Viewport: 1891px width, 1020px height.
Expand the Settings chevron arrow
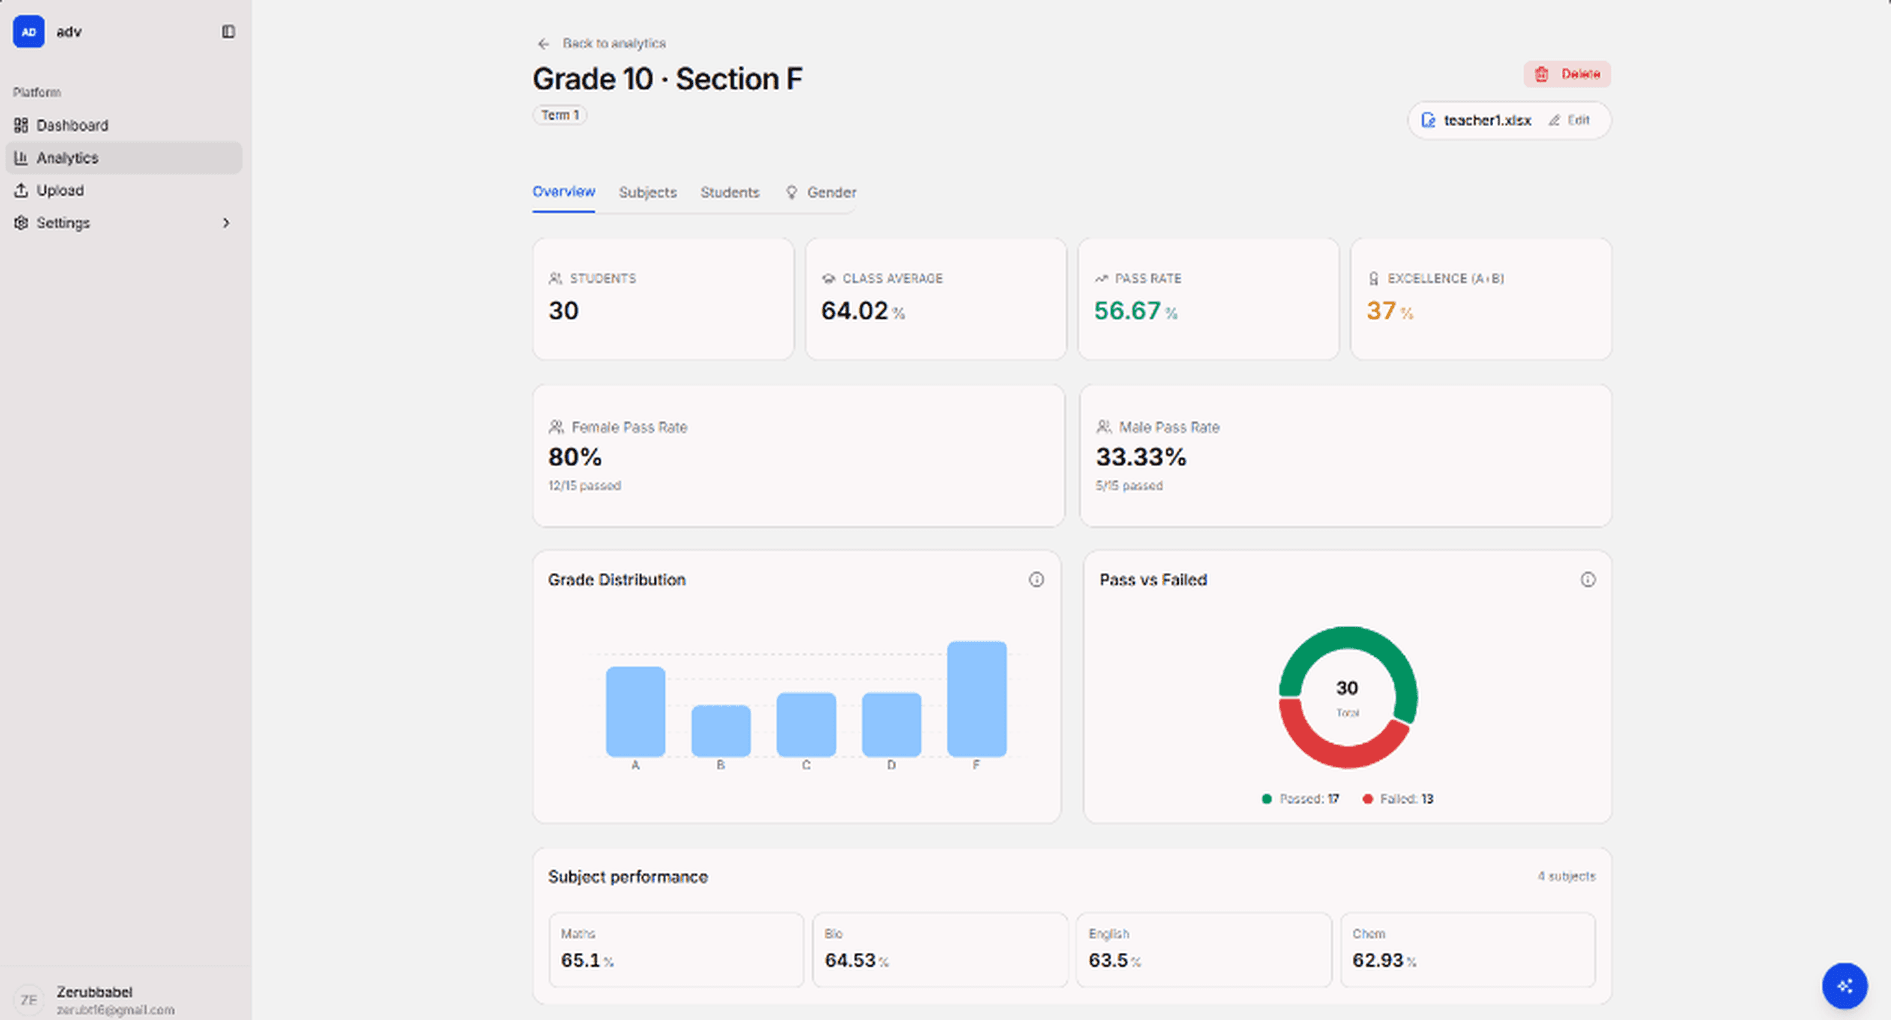click(x=226, y=223)
